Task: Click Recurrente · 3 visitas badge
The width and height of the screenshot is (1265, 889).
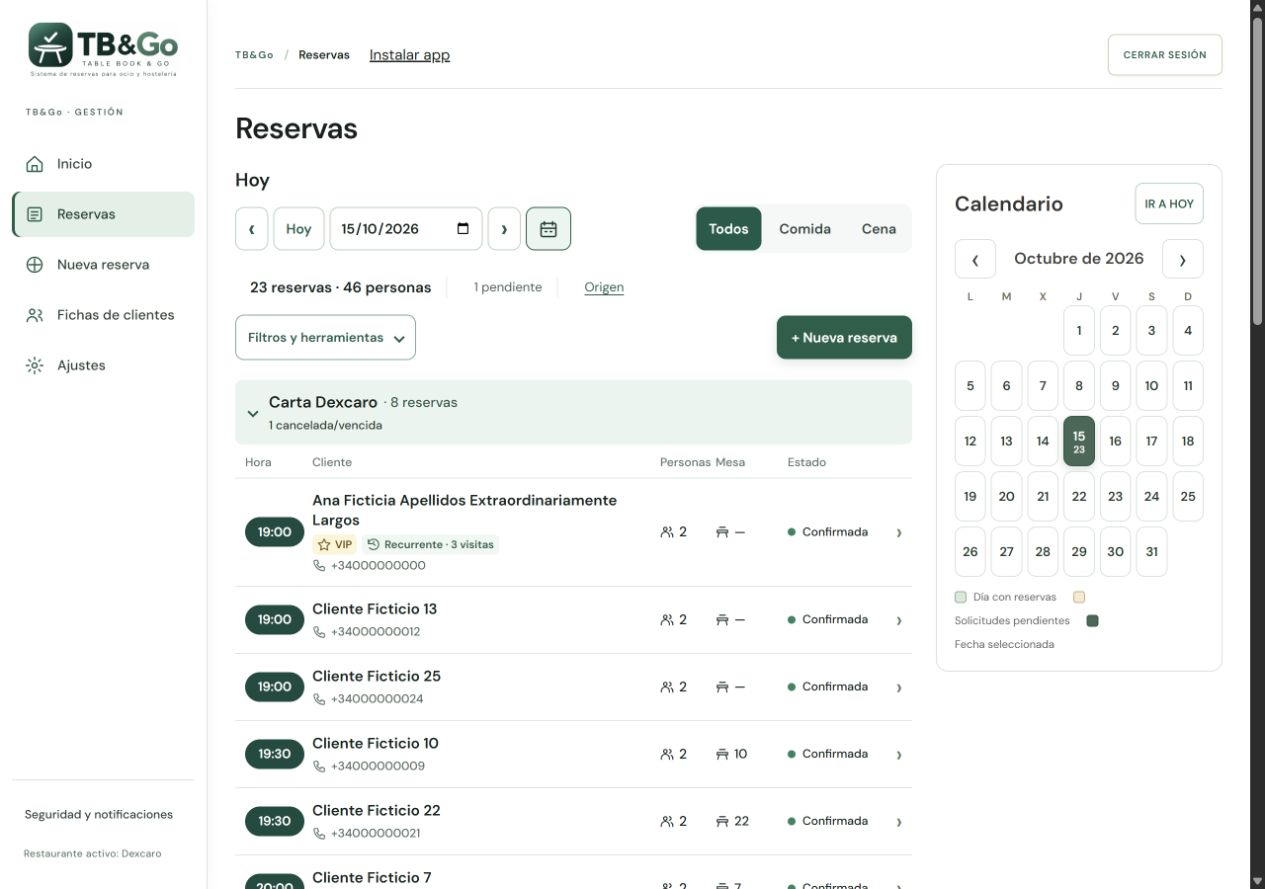Action: (x=430, y=545)
